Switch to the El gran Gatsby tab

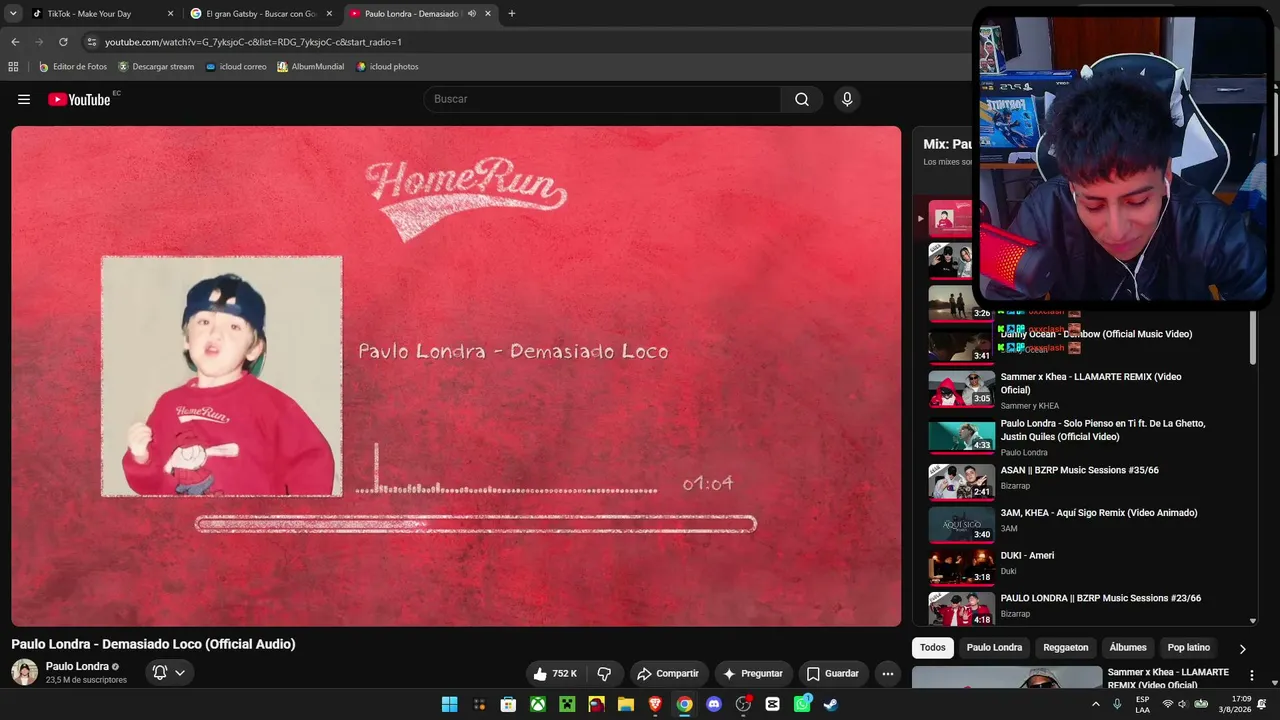[262, 14]
